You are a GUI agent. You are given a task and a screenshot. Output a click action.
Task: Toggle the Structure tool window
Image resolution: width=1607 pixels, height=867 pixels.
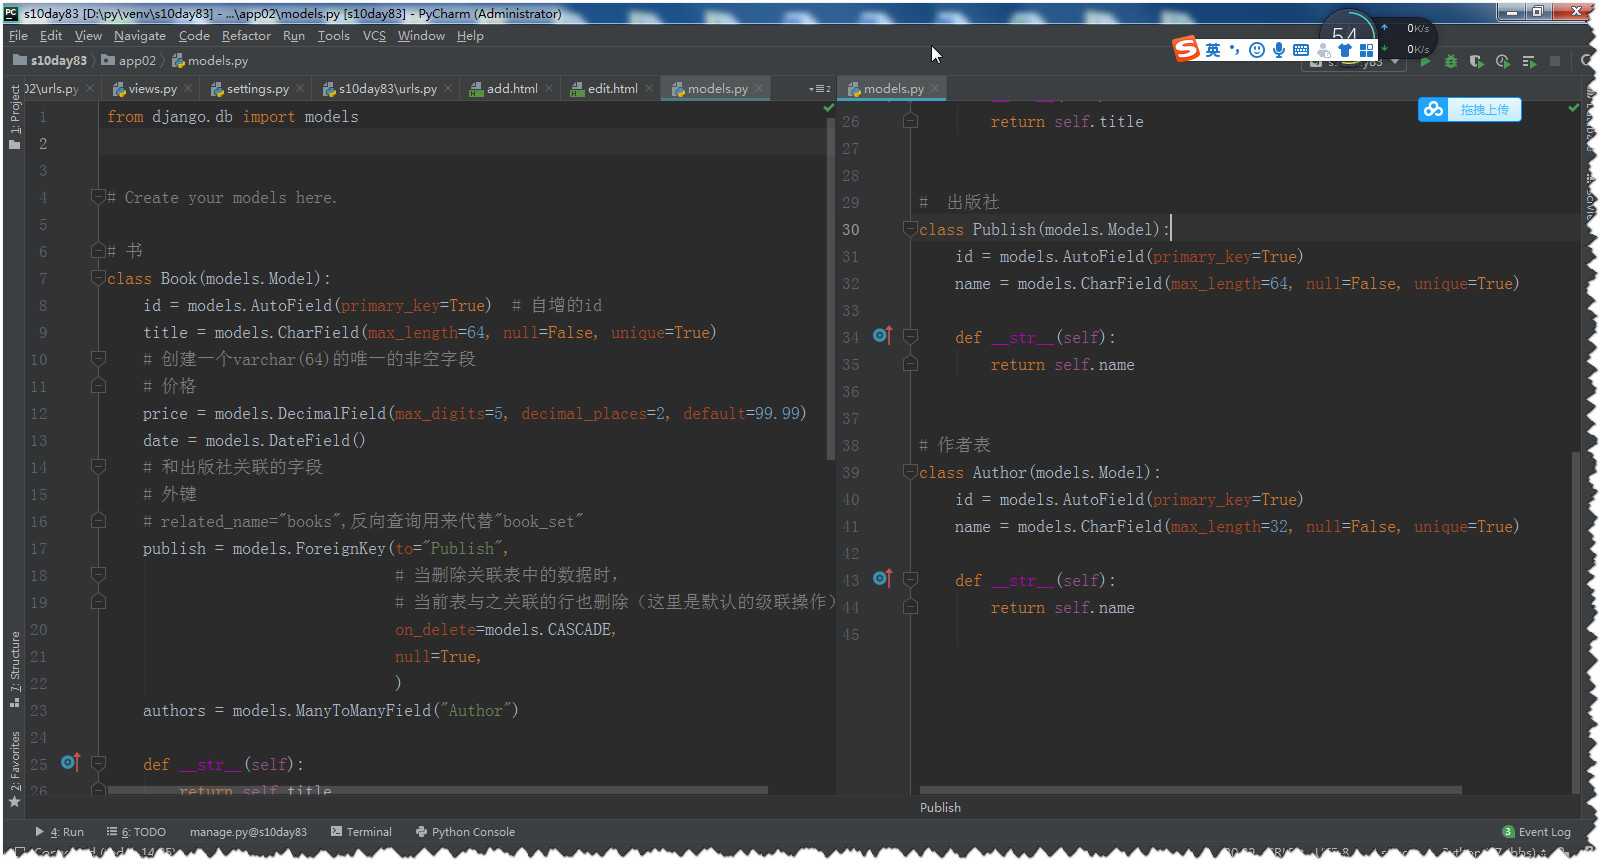[x=14, y=668]
